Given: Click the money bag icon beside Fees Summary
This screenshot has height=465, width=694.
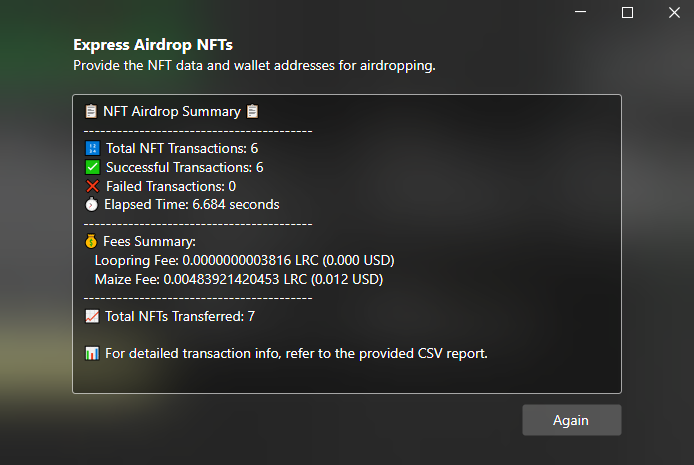Looking at the screenshot, I should pos(91,241).
